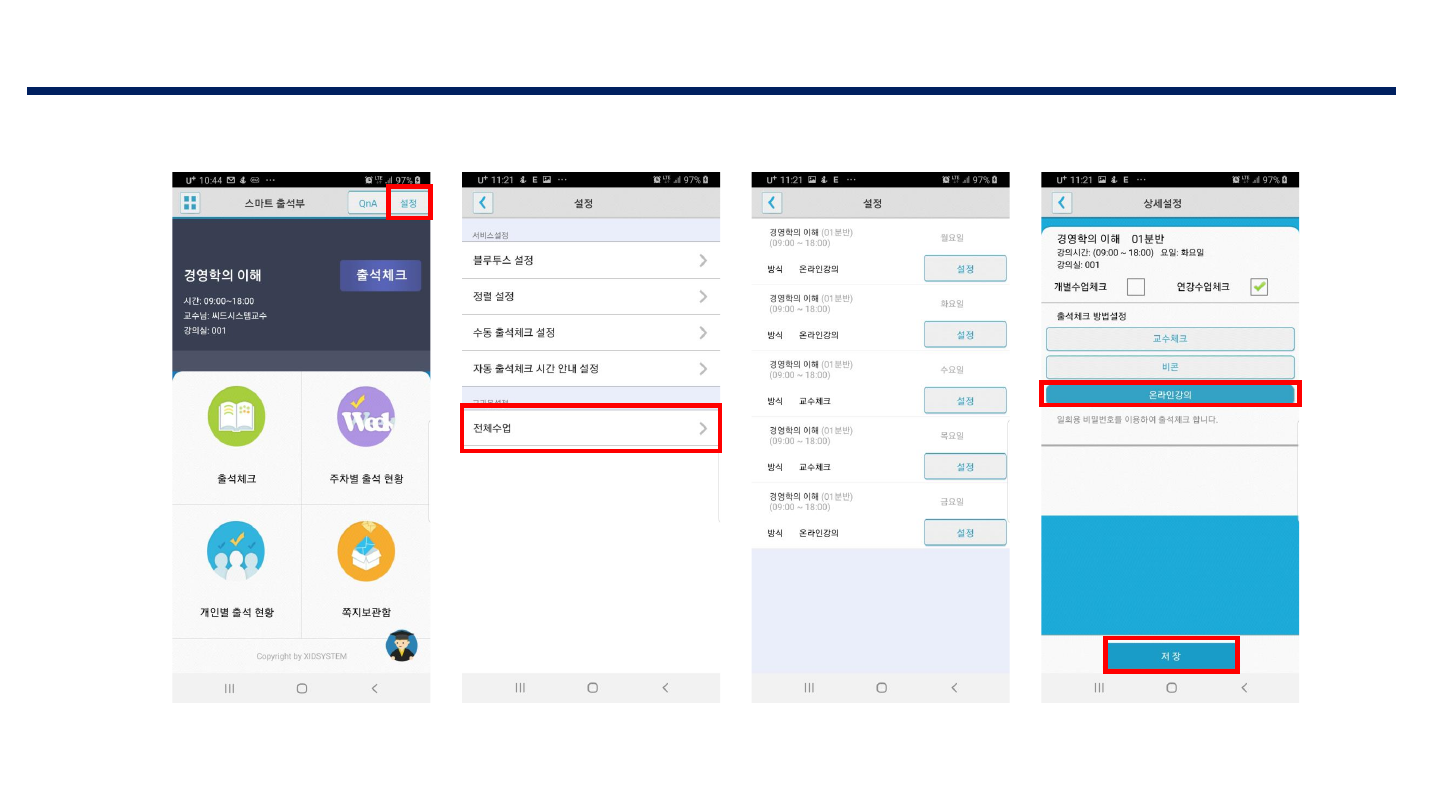Open the grid menu icon beside 스마트 출석부
1440x810 pixels.
coord(190,203)
